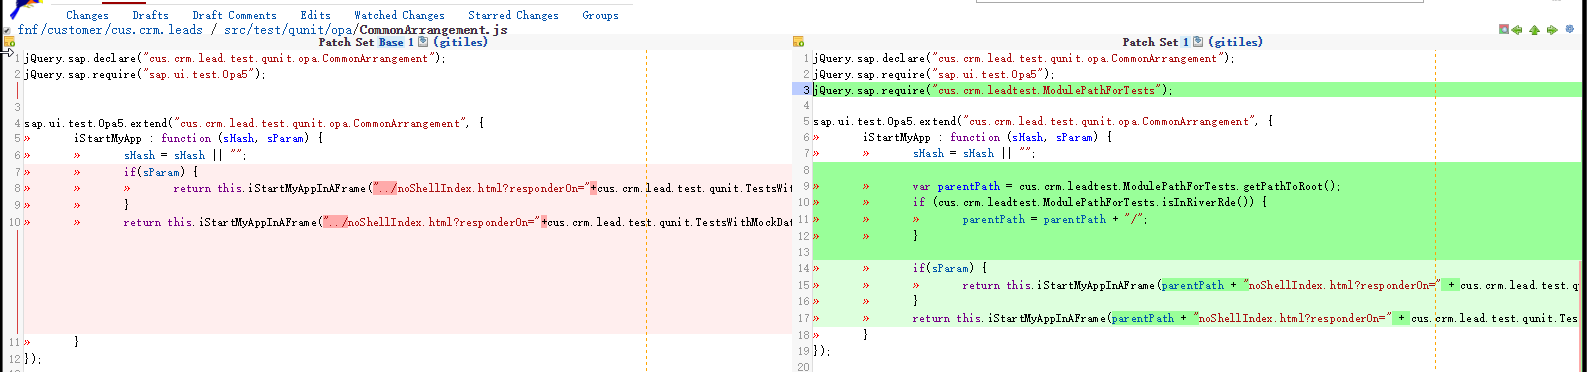Viewport: 1588px width, 372px height.
Task: Click right pane line number 3
Action: click(x=807, y=90)
